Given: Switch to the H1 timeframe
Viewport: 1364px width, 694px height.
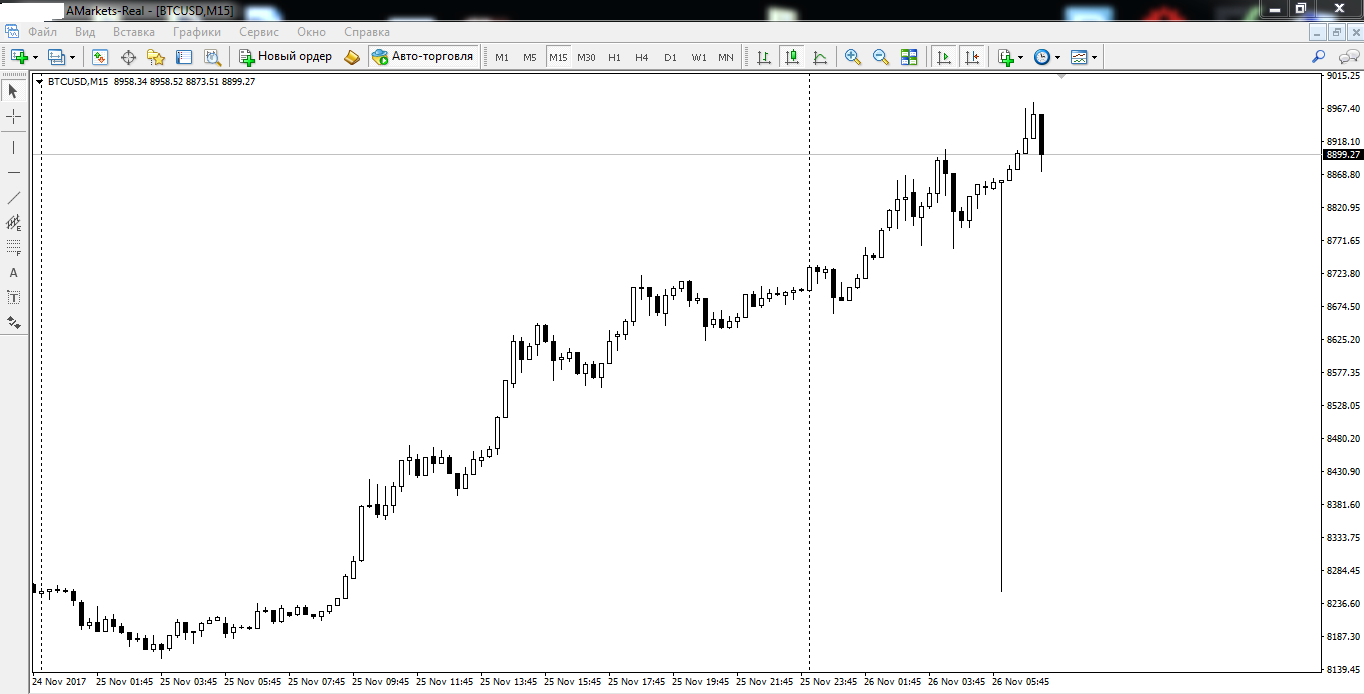Looking at the screenshot, I should click(614, 57).
